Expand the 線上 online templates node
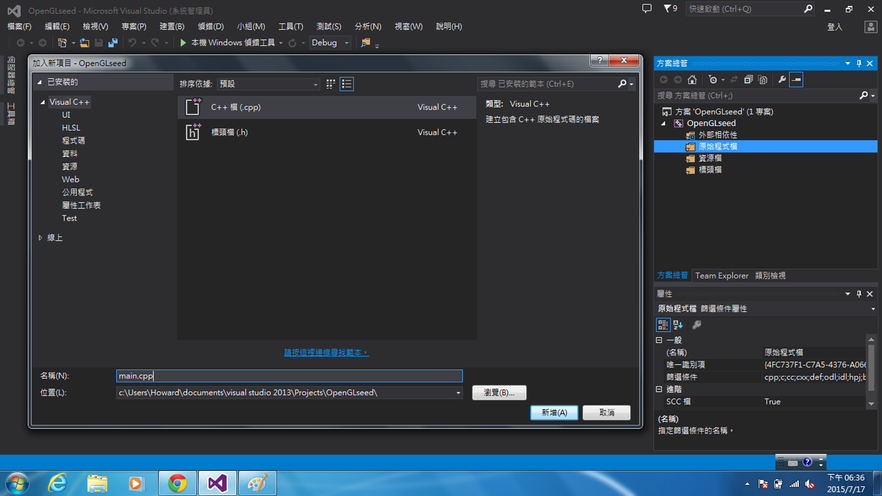 [40, 238]
